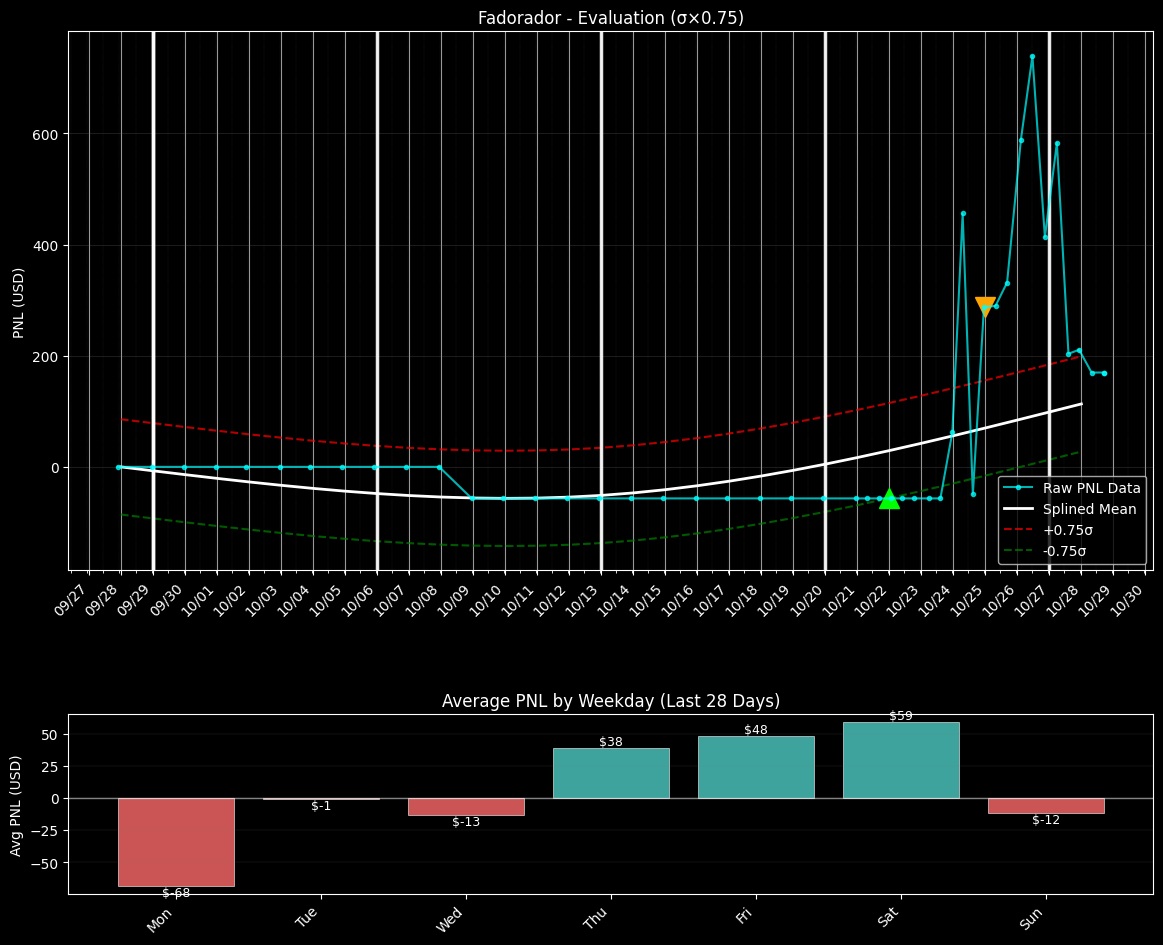Click the 10/30 x-axis date label
Screen dimensions: 1163x945
point(1136,603)
